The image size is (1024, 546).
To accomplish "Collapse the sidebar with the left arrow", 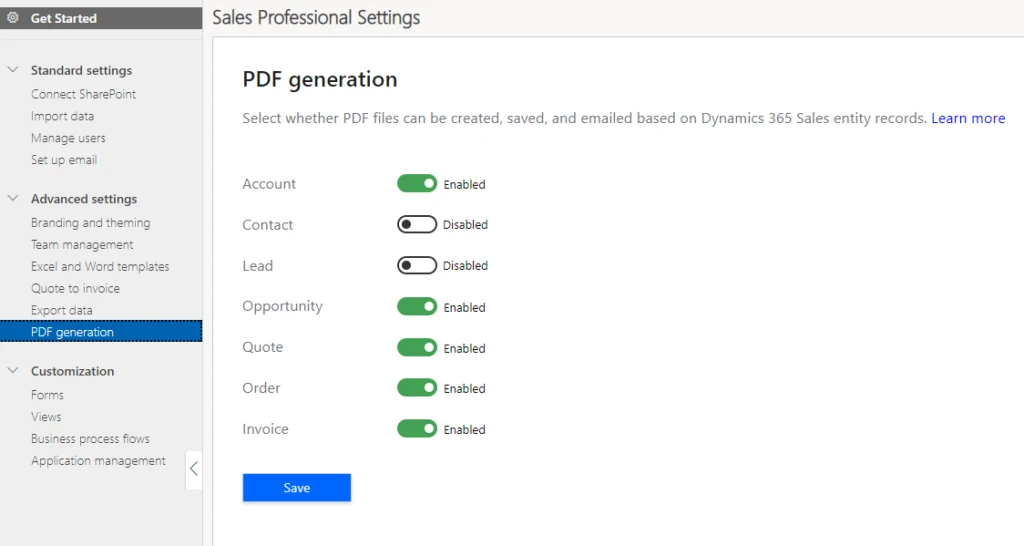I will pyautogui.click(x=193, y=468).
